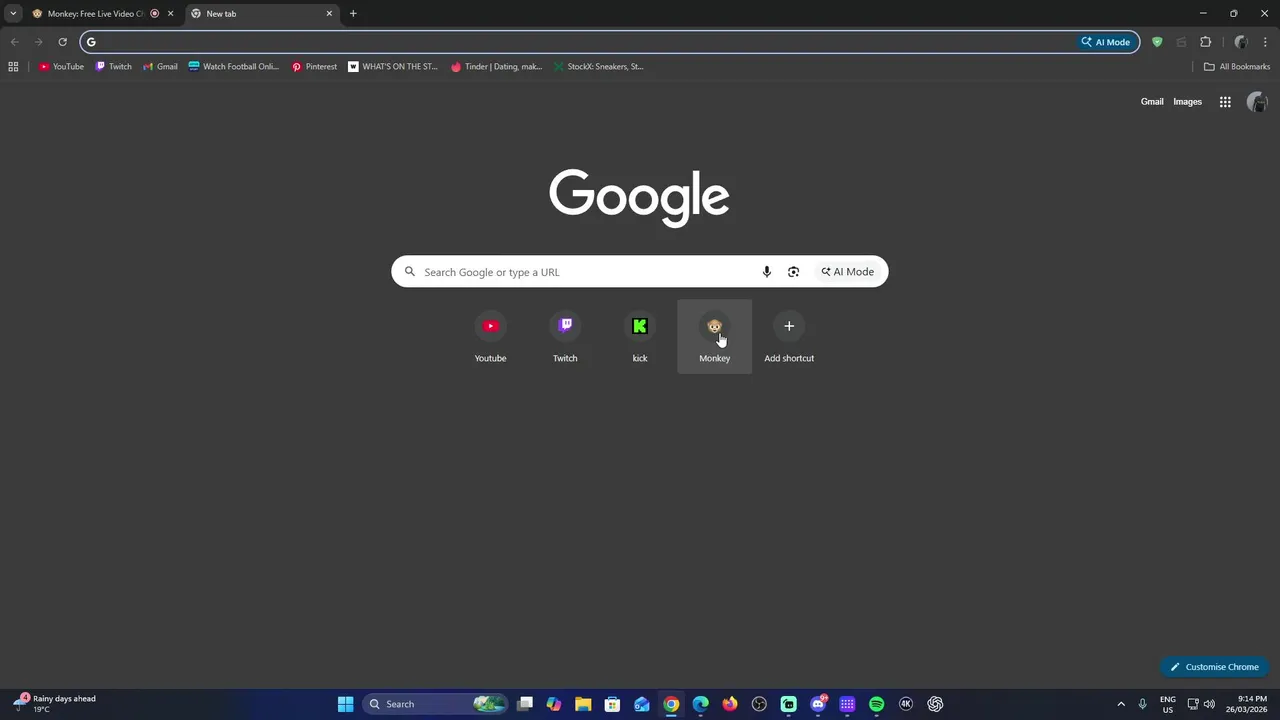Expand the All Bookmarks folder
1280x720 pixels.
(x=1236, y=67)
